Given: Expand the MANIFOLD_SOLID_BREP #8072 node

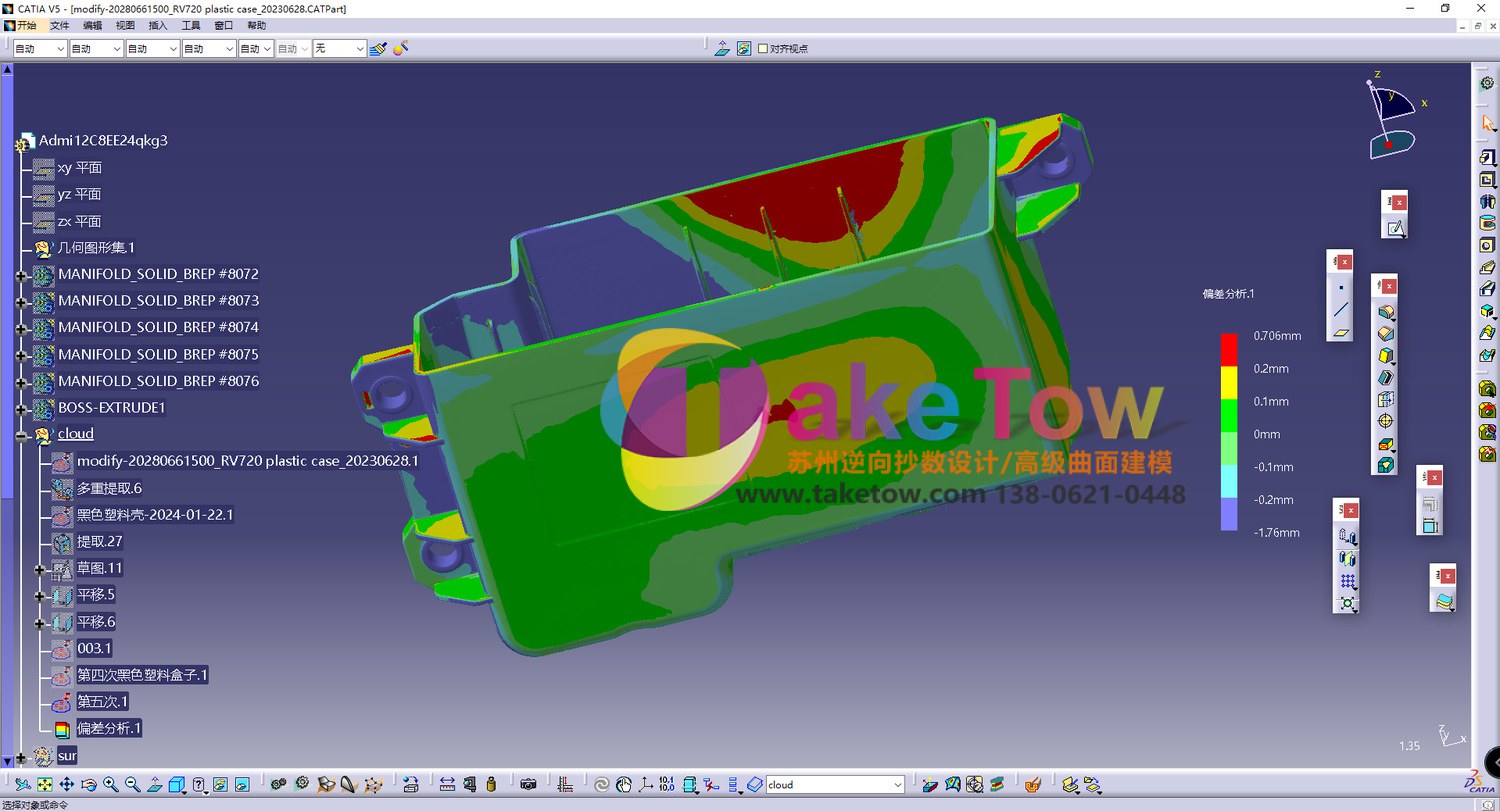Looking at the screenshot, I should (21, 275).
